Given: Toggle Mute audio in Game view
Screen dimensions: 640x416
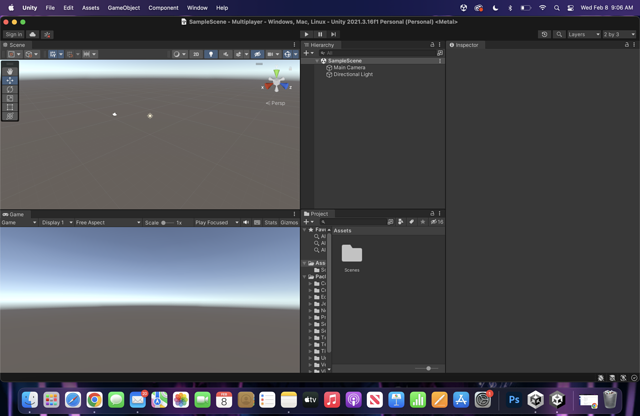Looking at the screenshot, I should tap(246, 222).
